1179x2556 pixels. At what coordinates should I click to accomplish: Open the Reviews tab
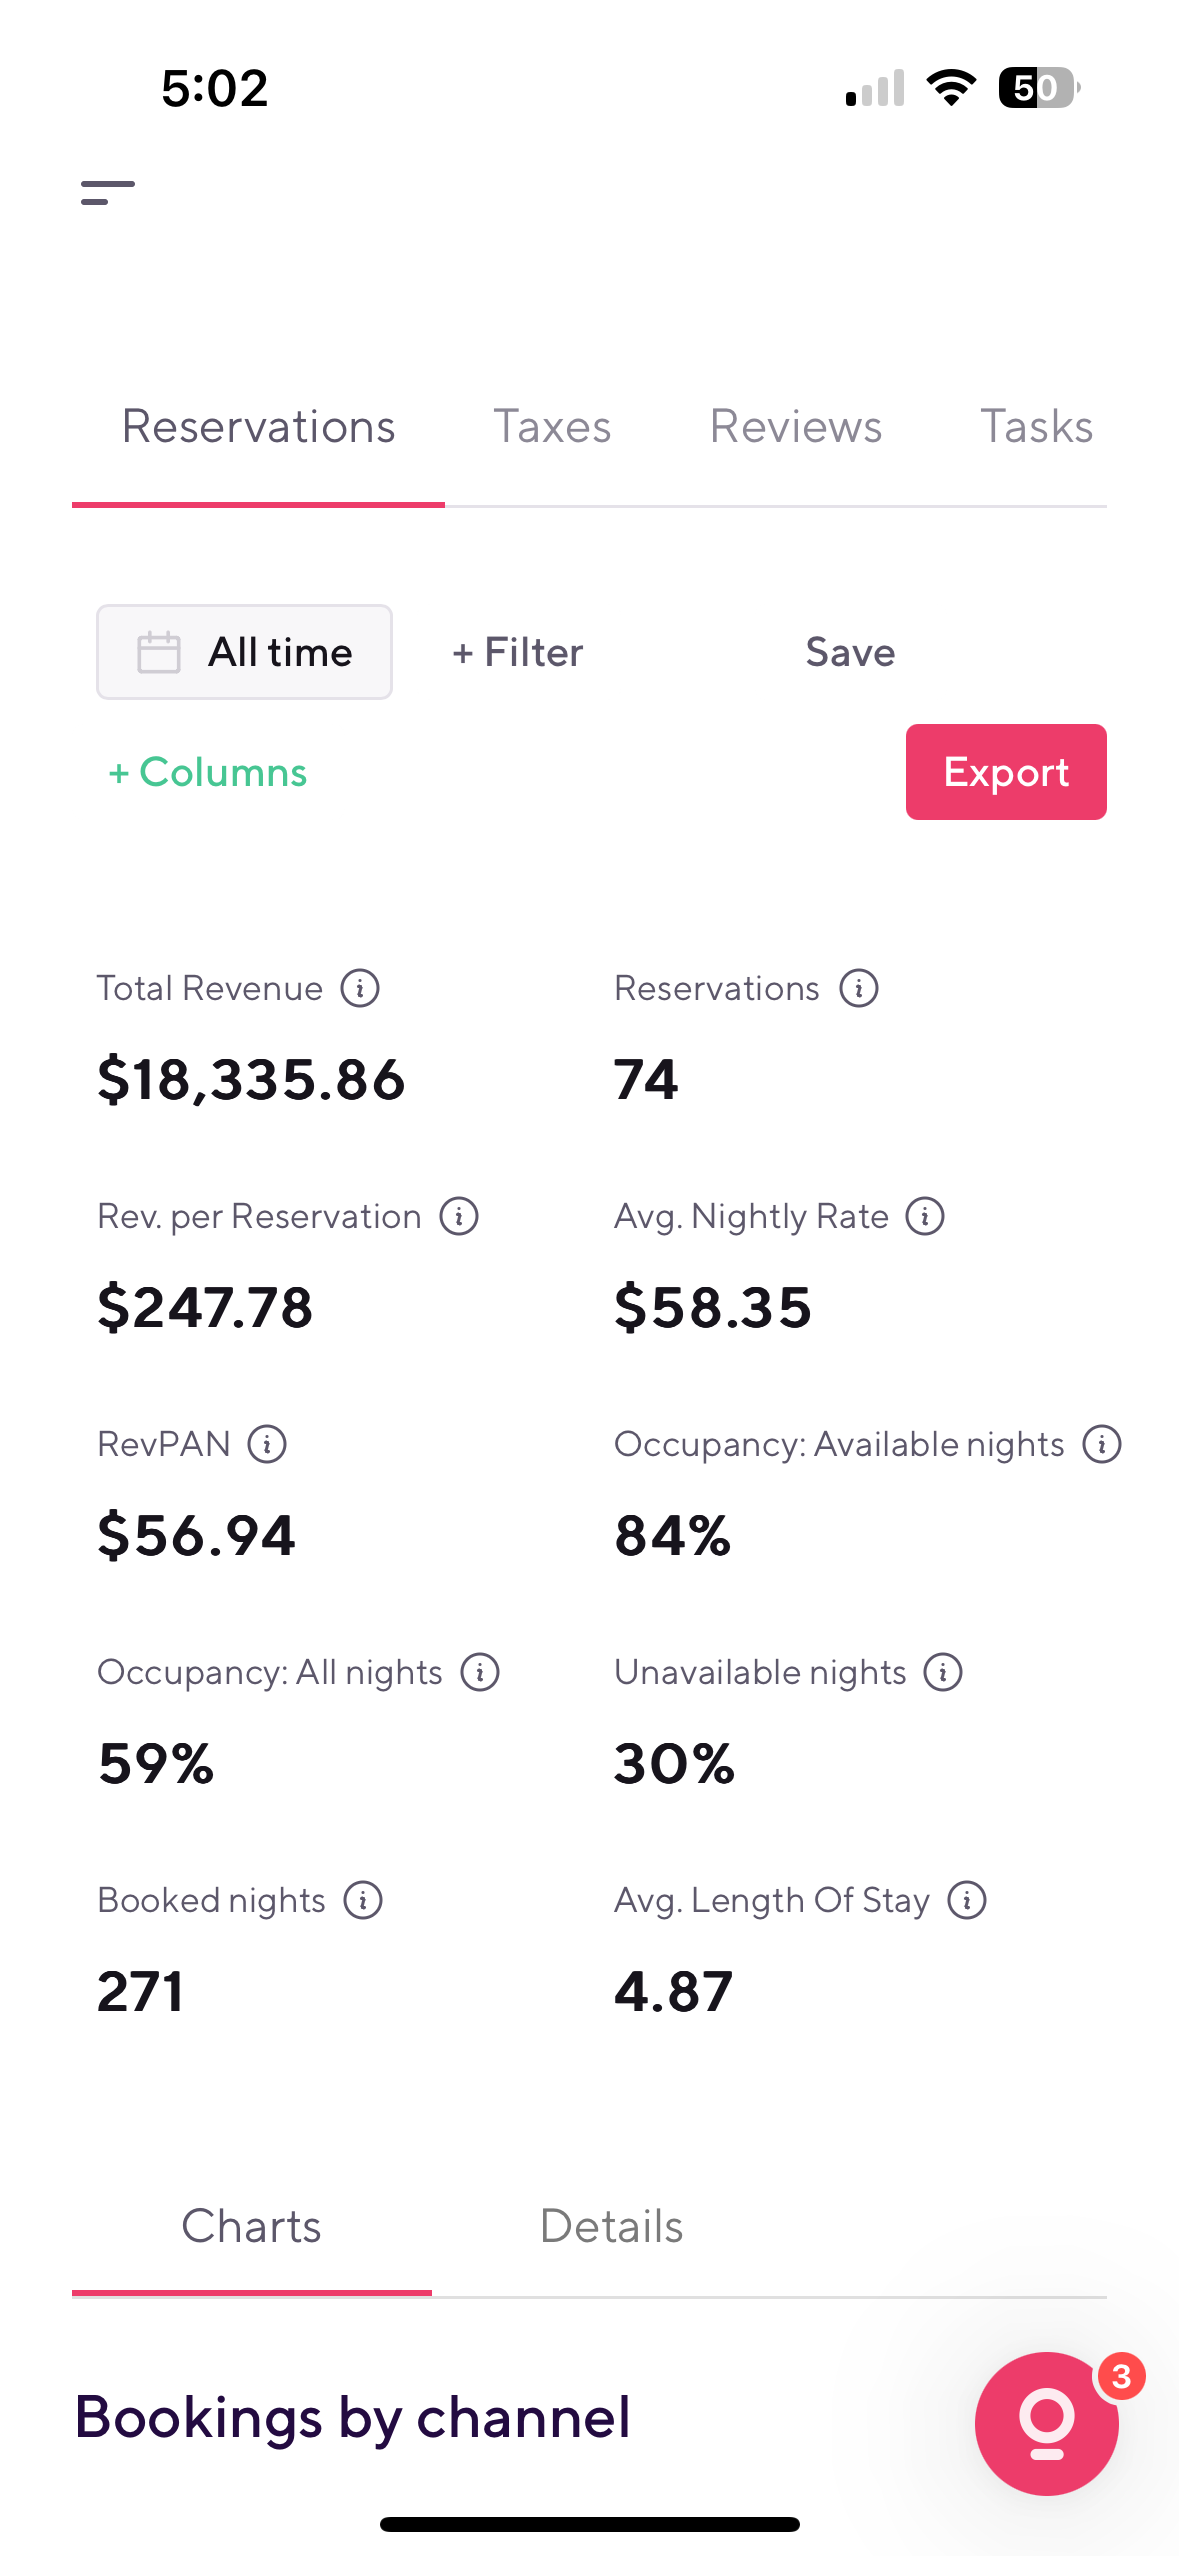pyautogui.click(x=796, y=427)
